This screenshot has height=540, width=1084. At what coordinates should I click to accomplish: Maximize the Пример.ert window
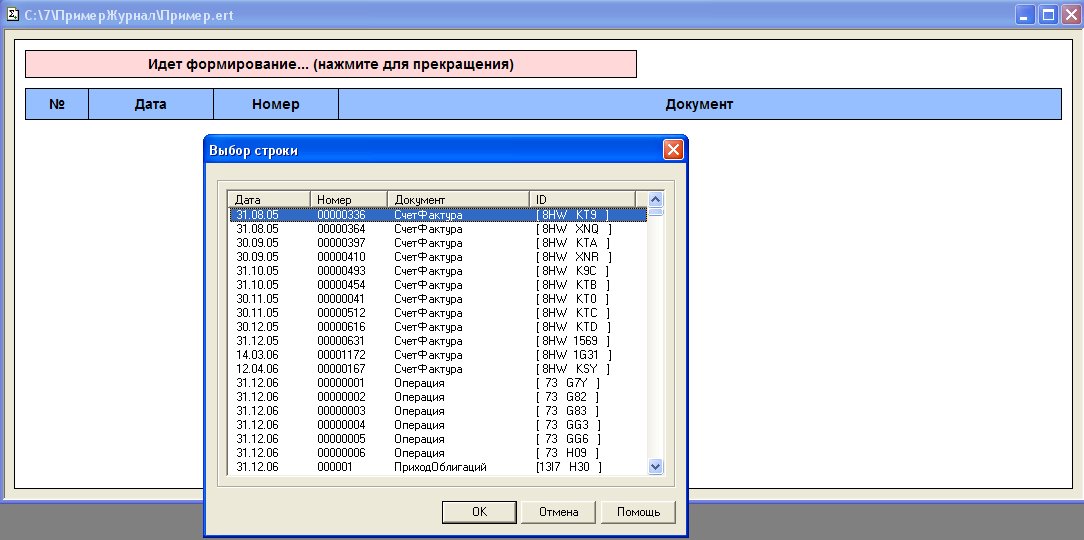click(1048, 15)
